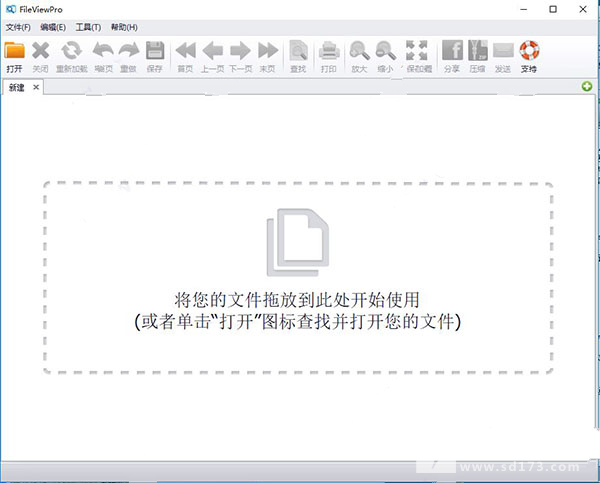Open the Help (帮助) menu
This screenshot has width=600, height=483.
(124, 27)
